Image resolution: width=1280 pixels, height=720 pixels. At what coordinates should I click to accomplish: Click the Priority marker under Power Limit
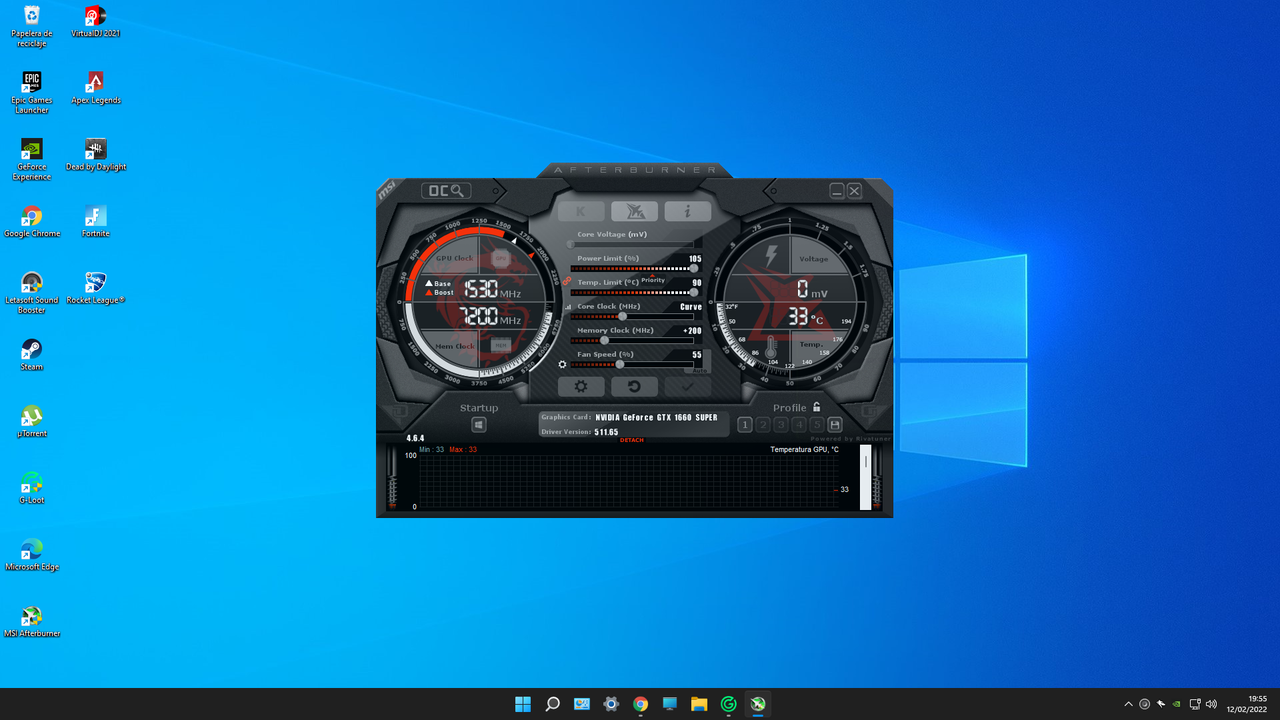(x=652, y=280)
